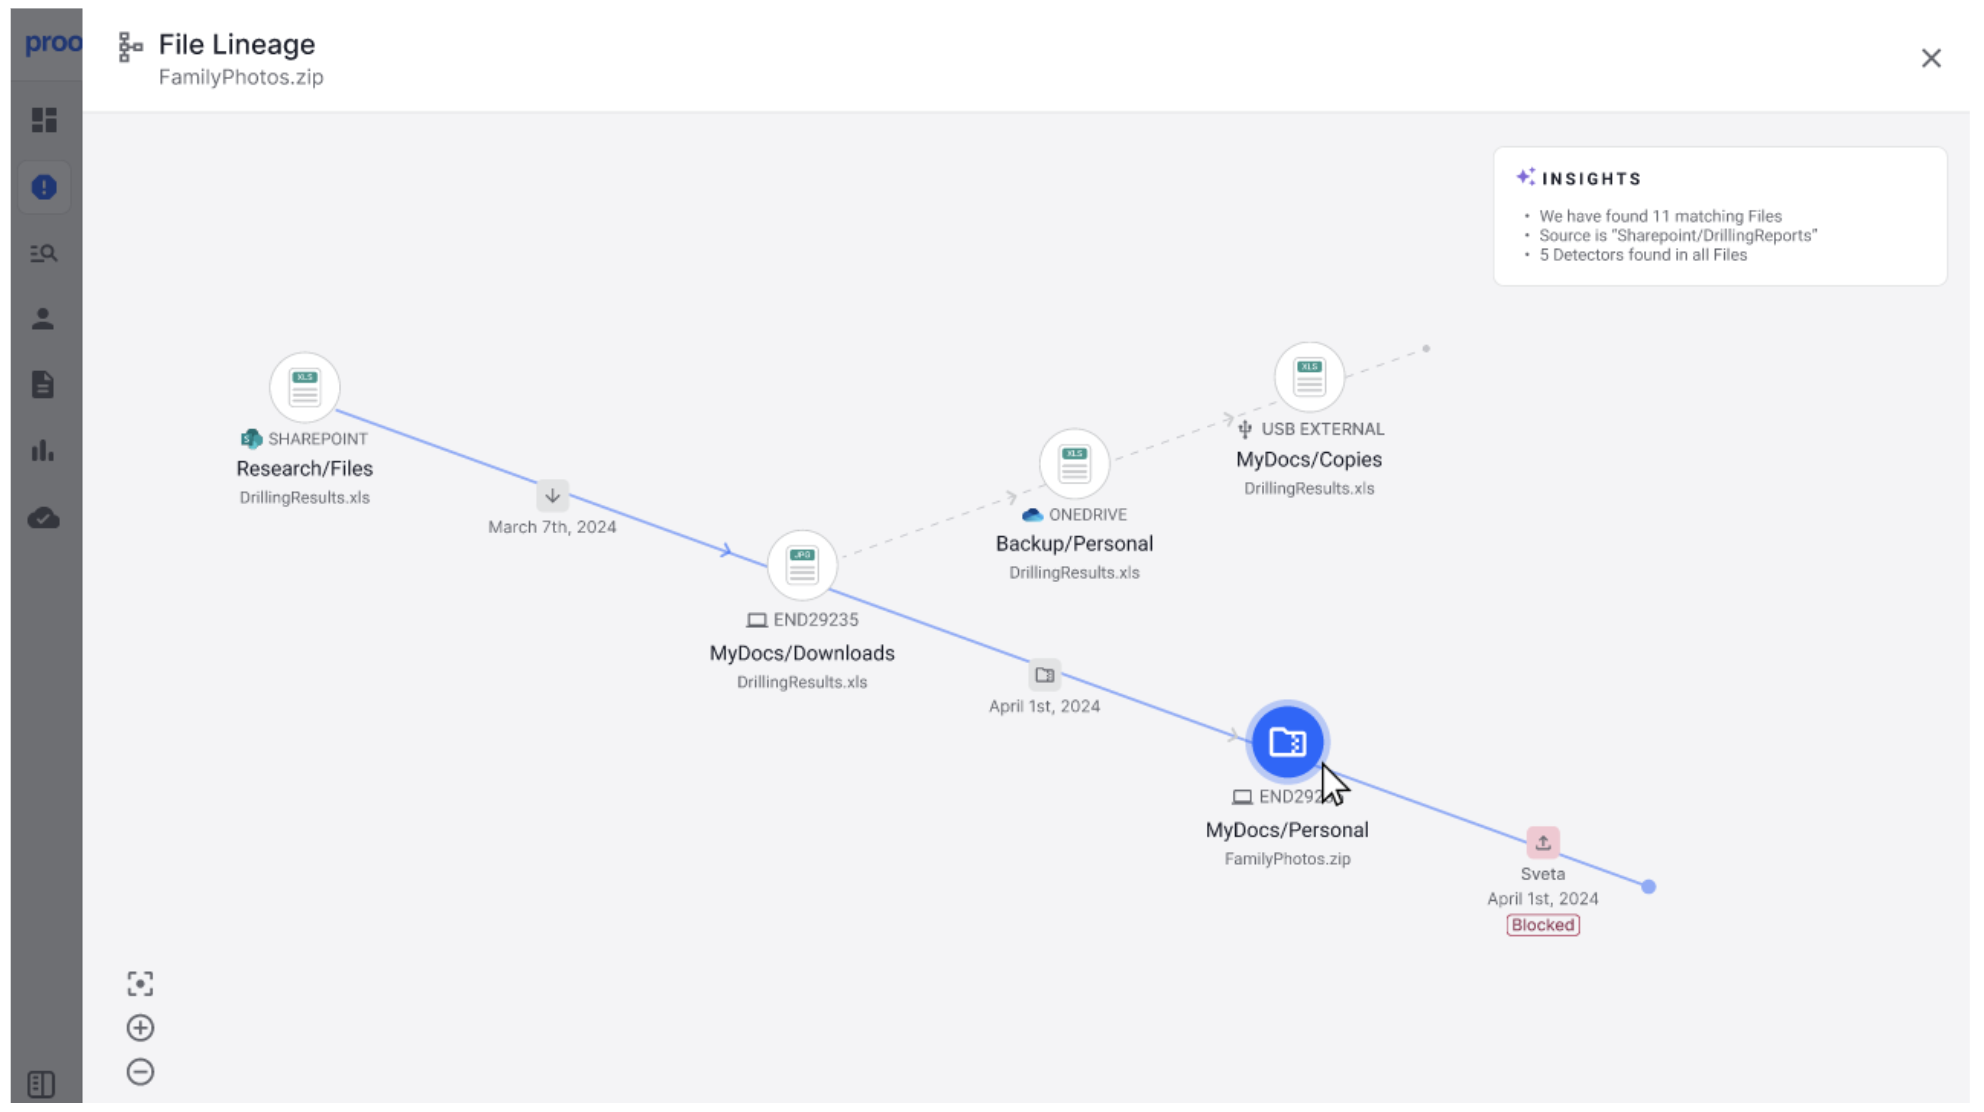The width and height of the screenshot is (1984, 1112).
Task: Fit lineage graph to screen
Action: [x=140, y=984]
